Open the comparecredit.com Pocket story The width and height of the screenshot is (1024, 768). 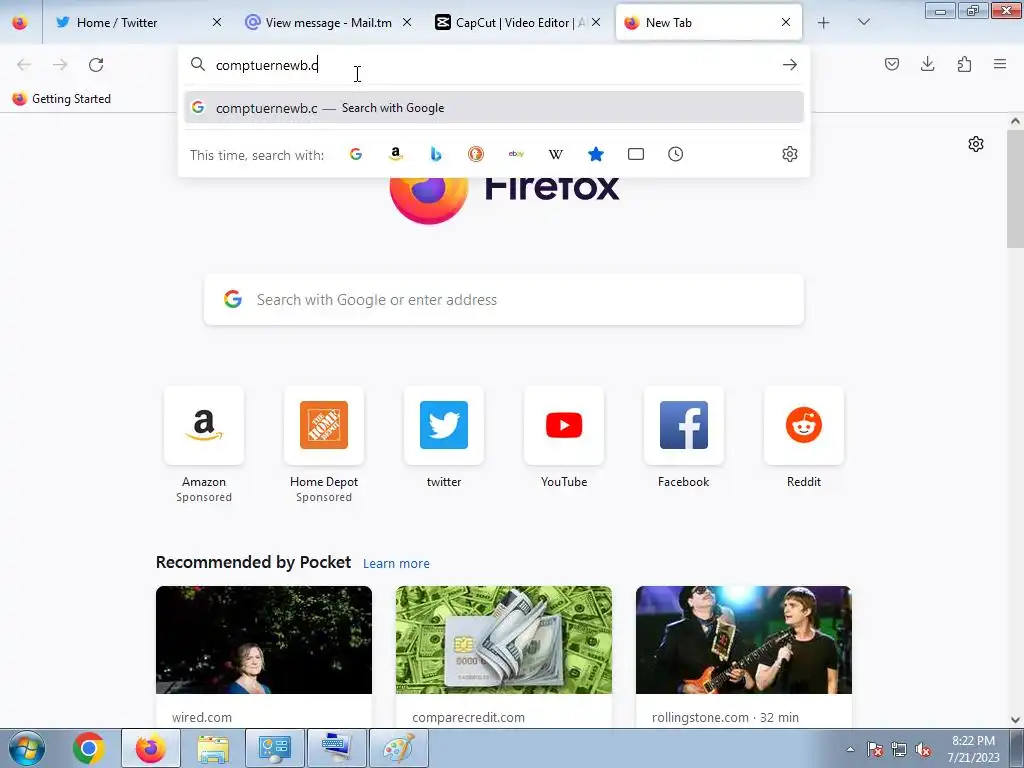click(504, 656)
